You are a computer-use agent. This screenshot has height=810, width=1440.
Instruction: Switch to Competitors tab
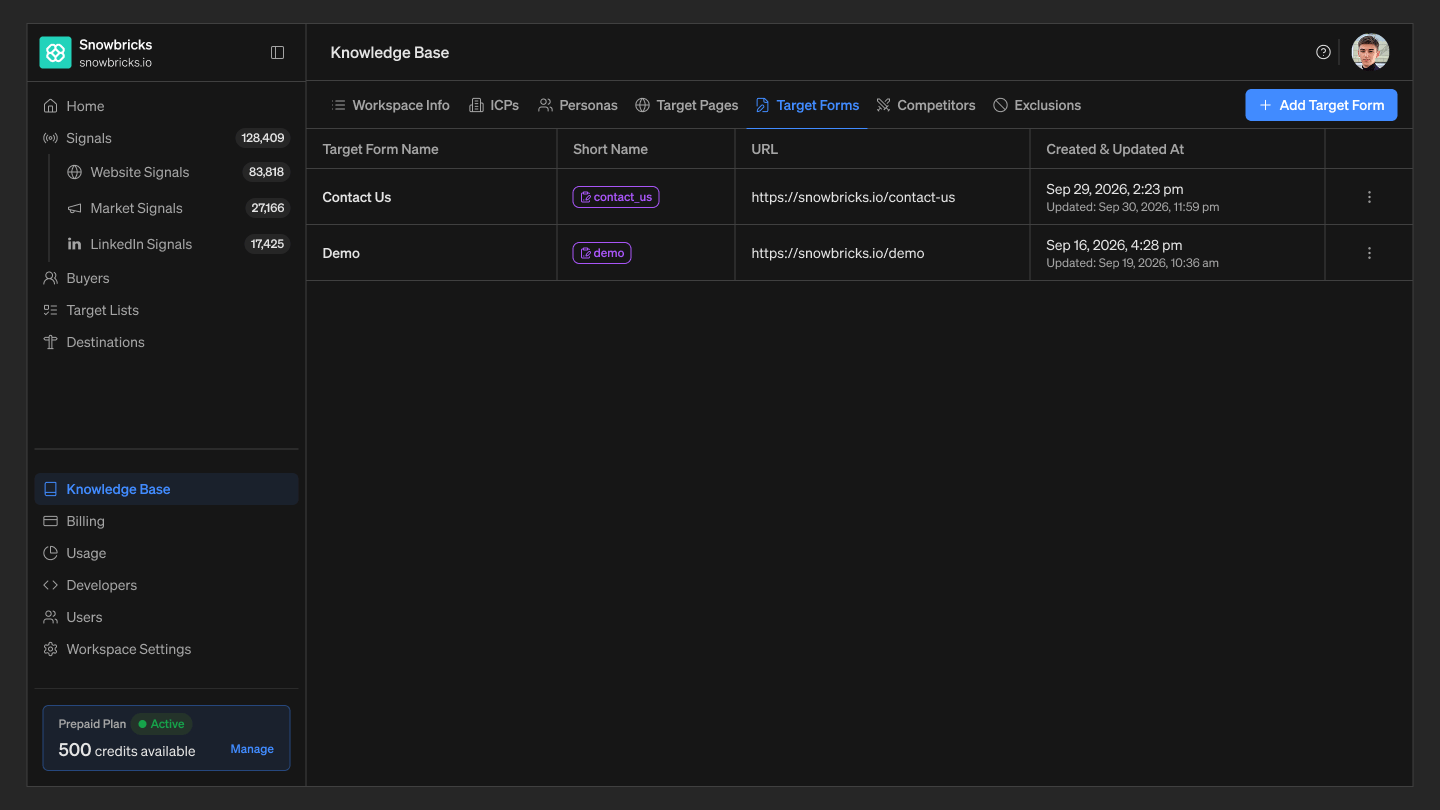(x=926, y=105)
